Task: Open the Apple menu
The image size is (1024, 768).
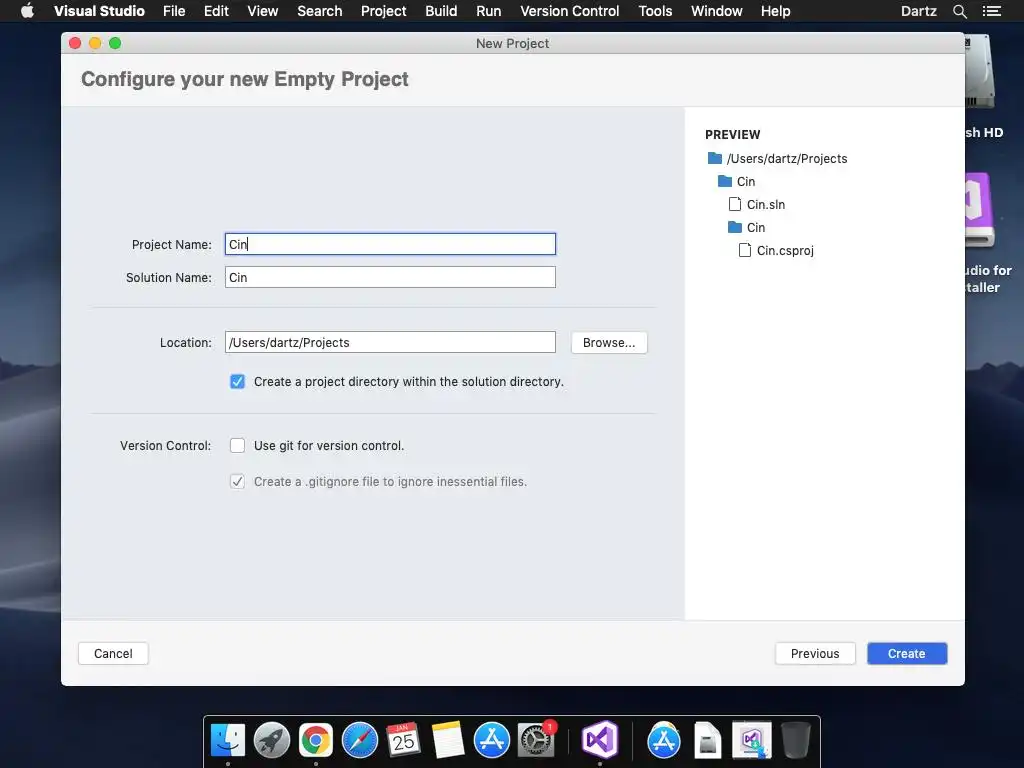Action: point(27,11)
